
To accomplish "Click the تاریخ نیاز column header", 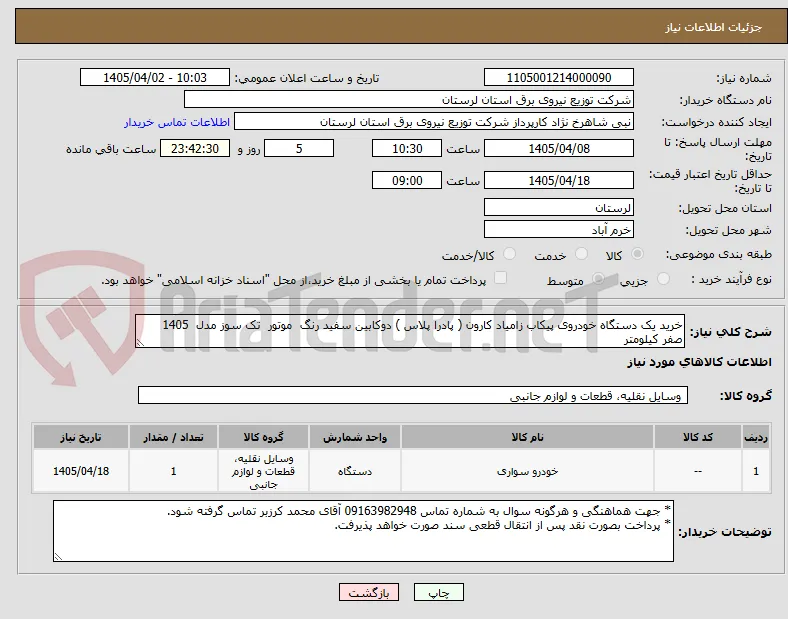I will [81, 437].
